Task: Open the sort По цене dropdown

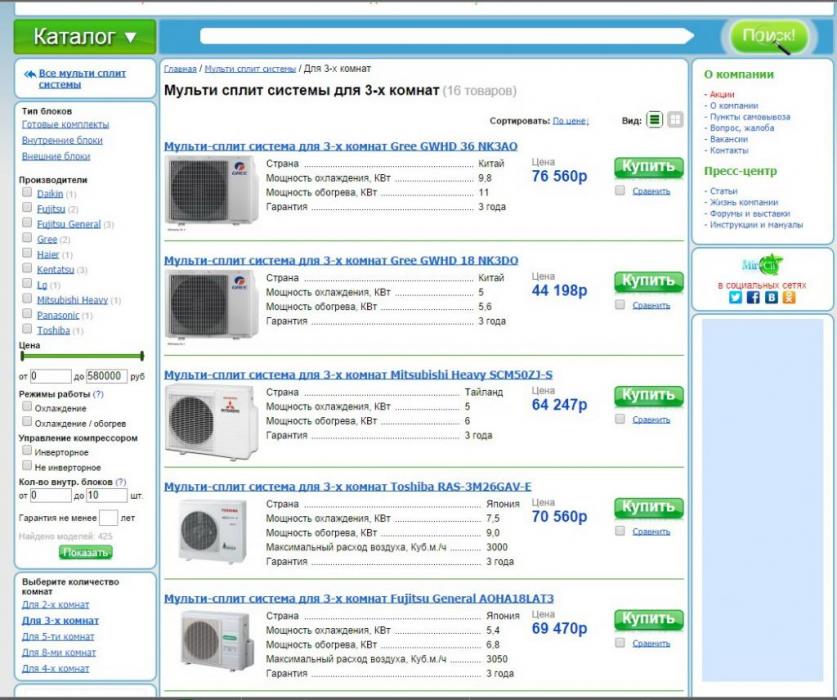Action: 571,121
